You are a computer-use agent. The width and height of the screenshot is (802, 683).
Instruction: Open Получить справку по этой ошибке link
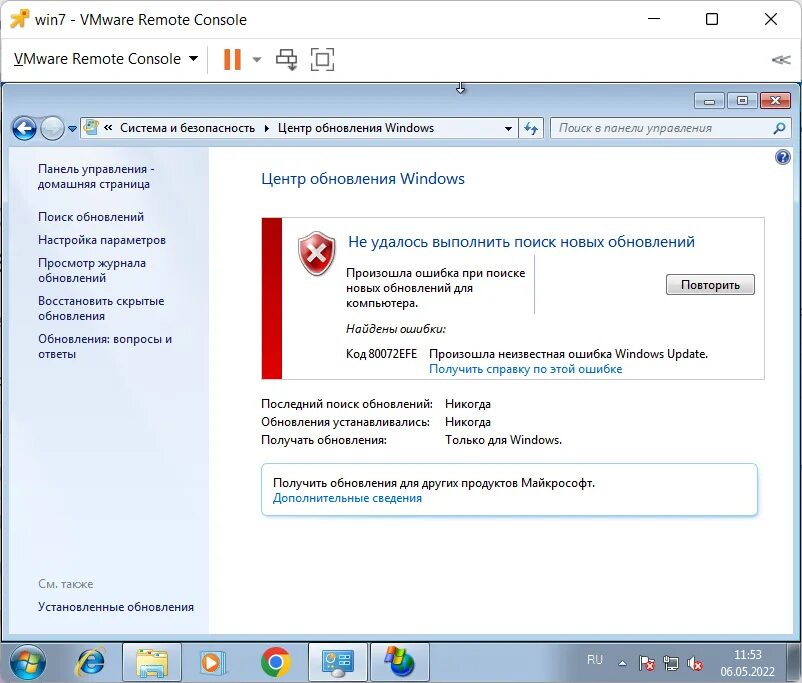coord(525,369)
